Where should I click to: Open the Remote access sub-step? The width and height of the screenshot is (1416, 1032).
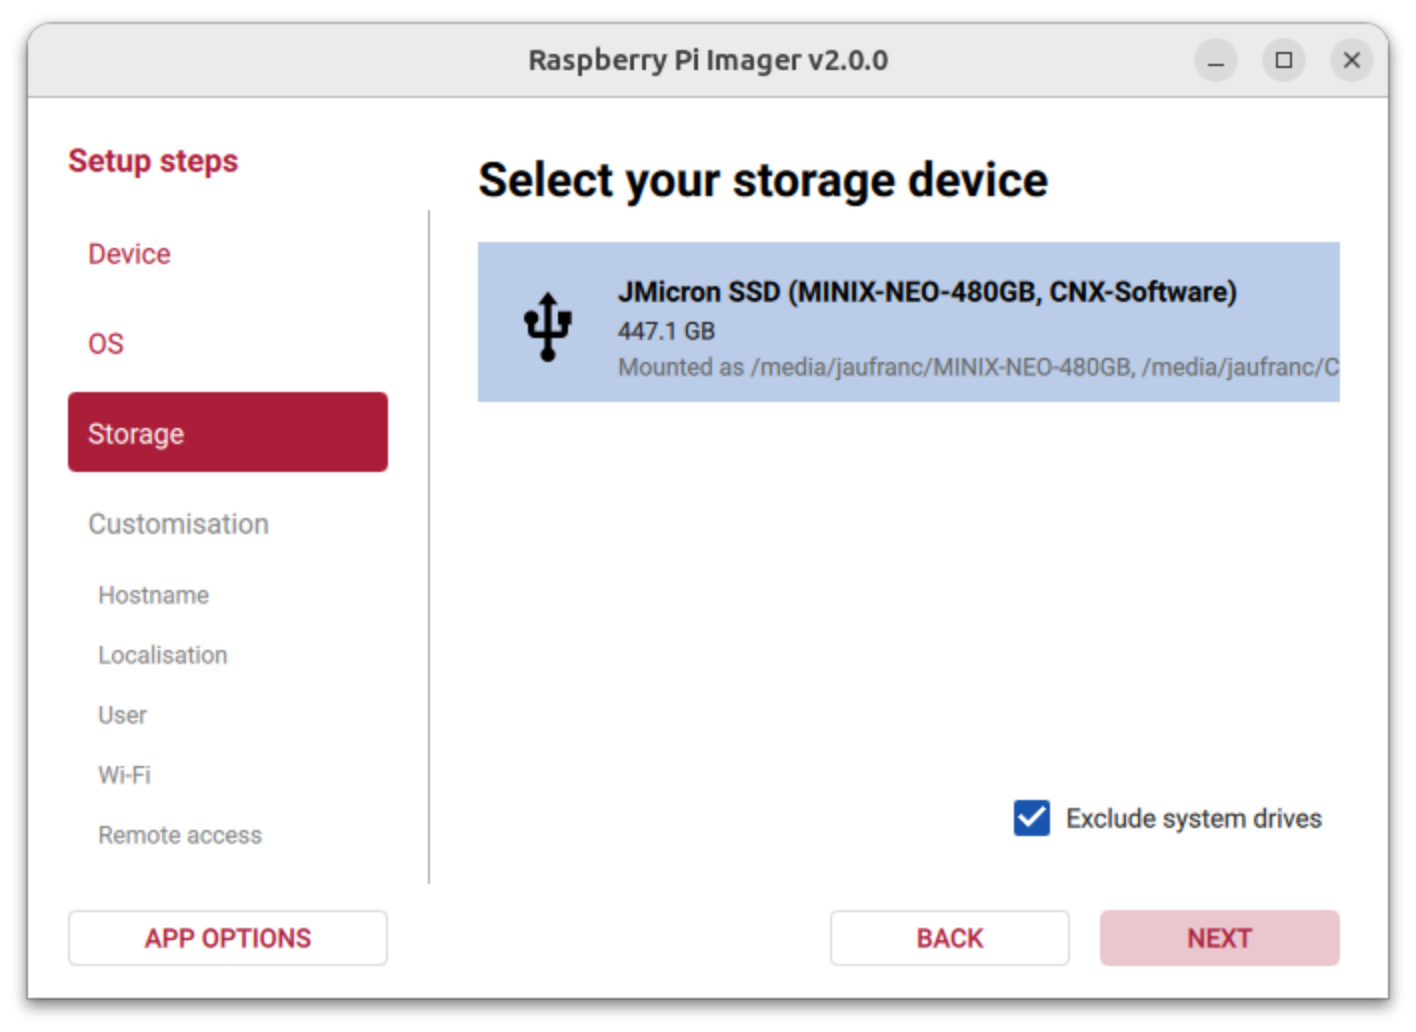pos(180,835)
